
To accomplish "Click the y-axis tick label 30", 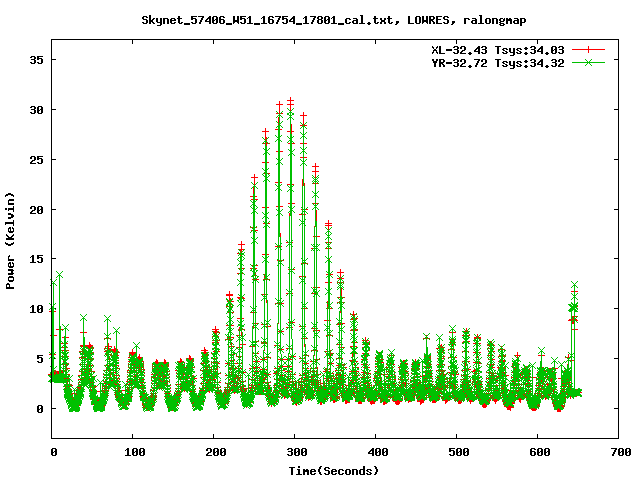I will coord(36,110).
